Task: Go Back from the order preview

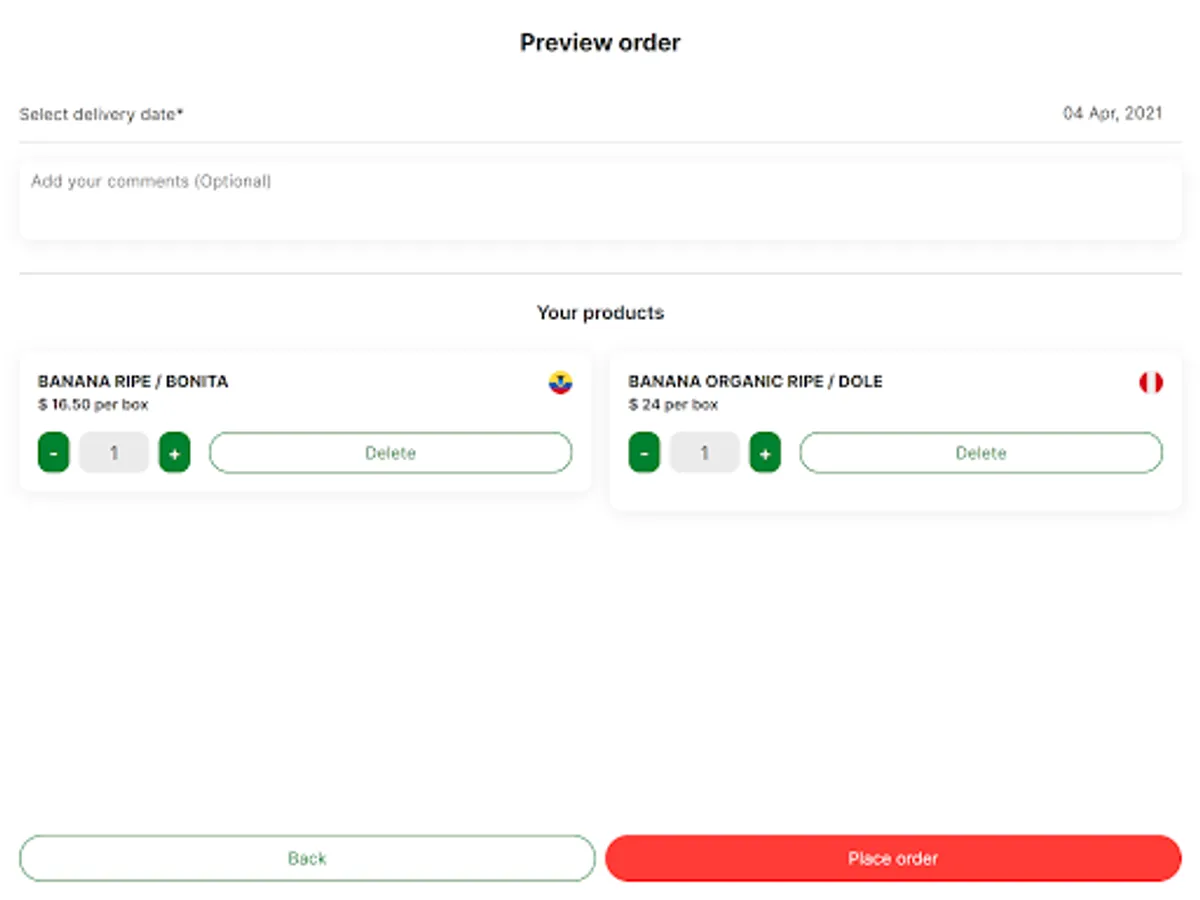Action: (x=307, y=858)
